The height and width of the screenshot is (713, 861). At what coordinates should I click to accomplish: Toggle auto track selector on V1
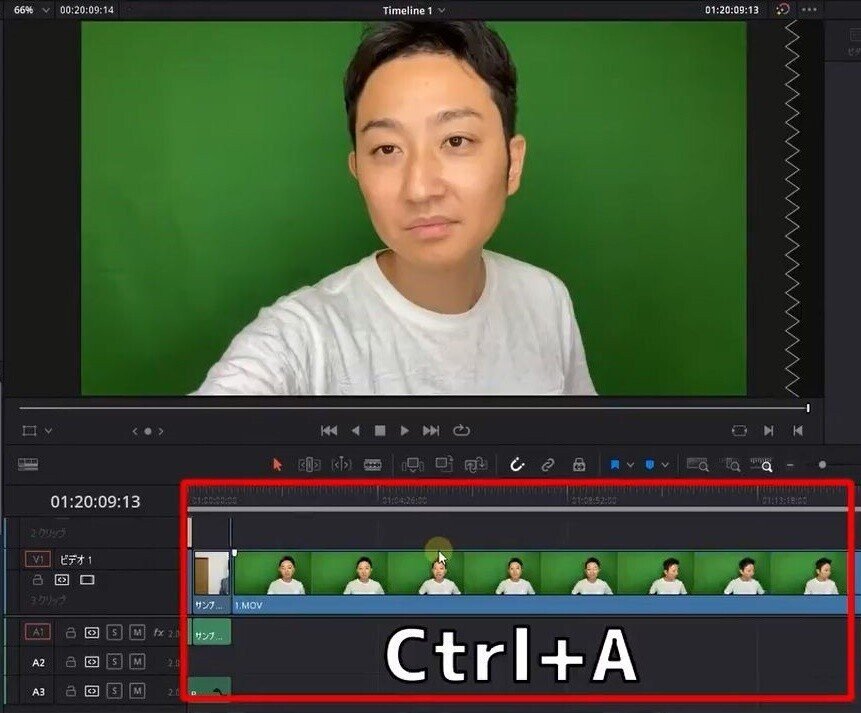[62, 580]
